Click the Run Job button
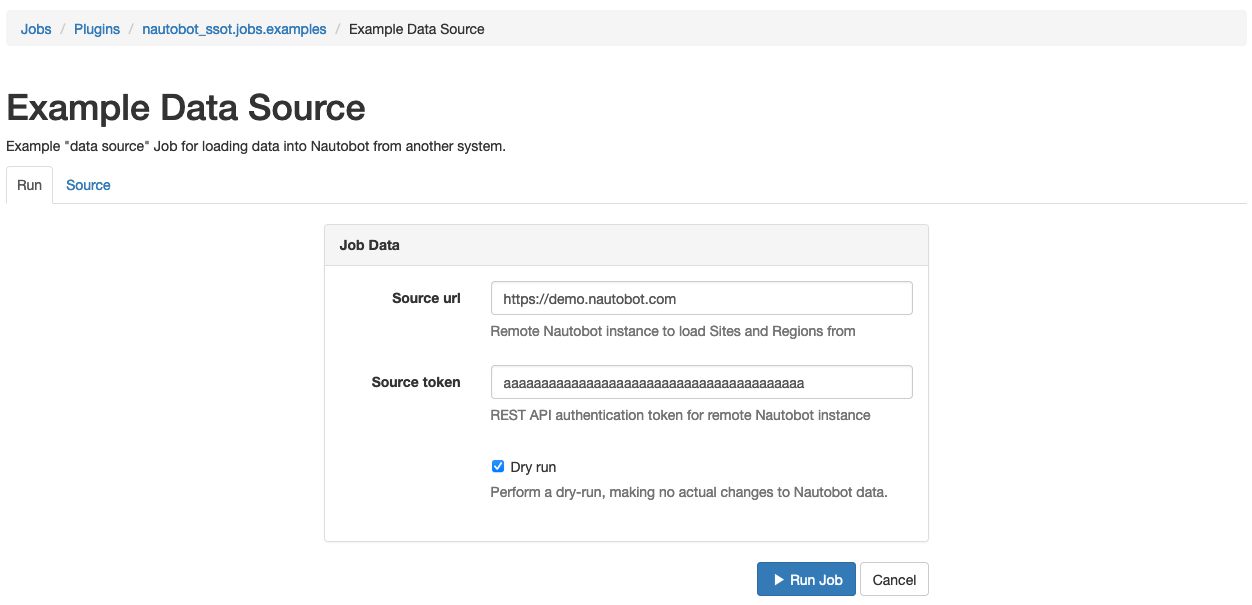 (806, 580)
